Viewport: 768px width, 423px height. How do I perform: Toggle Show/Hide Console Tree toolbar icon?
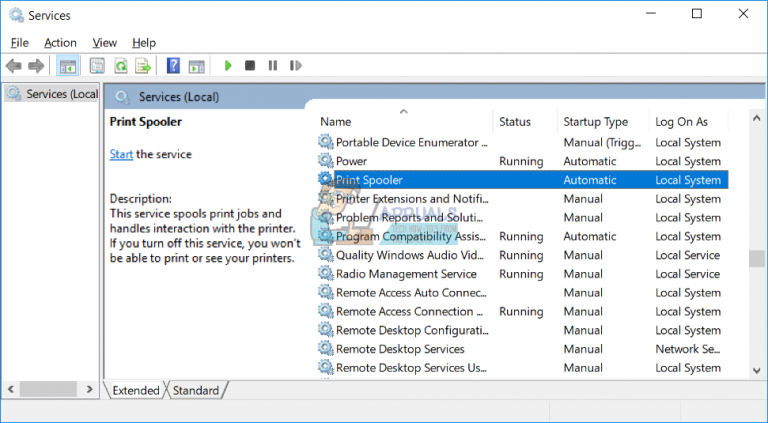point(68,66)
